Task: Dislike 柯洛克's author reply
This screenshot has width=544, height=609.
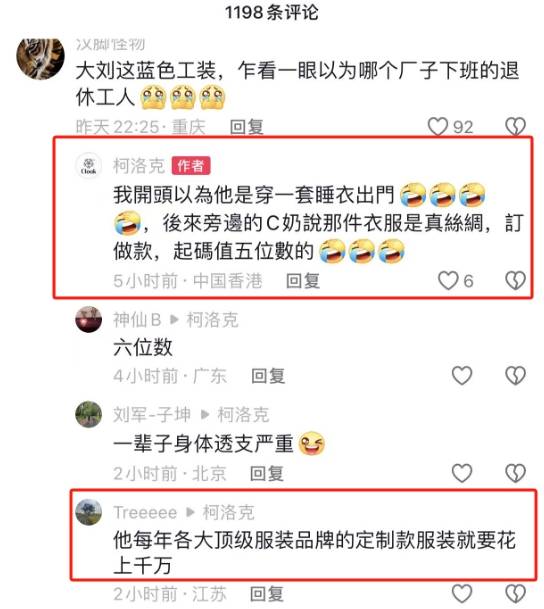Action: coord(515,280)
